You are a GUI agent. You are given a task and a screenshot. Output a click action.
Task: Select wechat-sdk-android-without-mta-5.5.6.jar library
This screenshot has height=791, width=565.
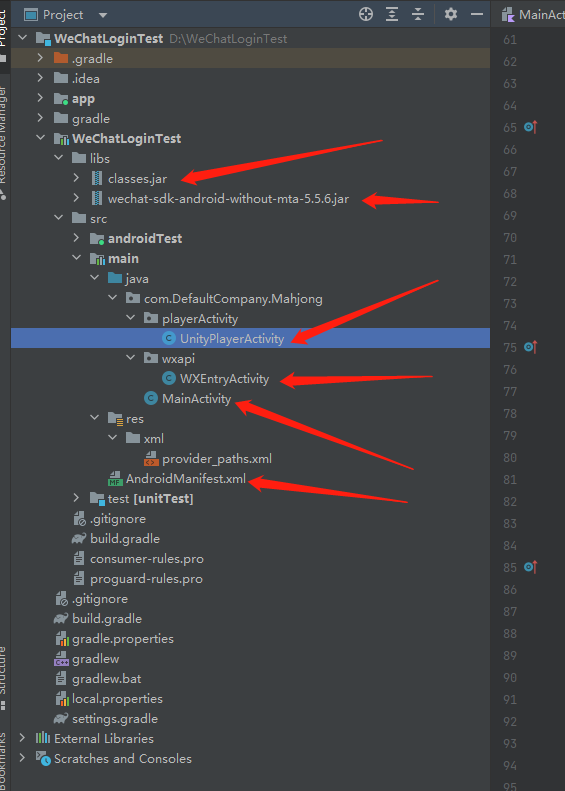228,198
